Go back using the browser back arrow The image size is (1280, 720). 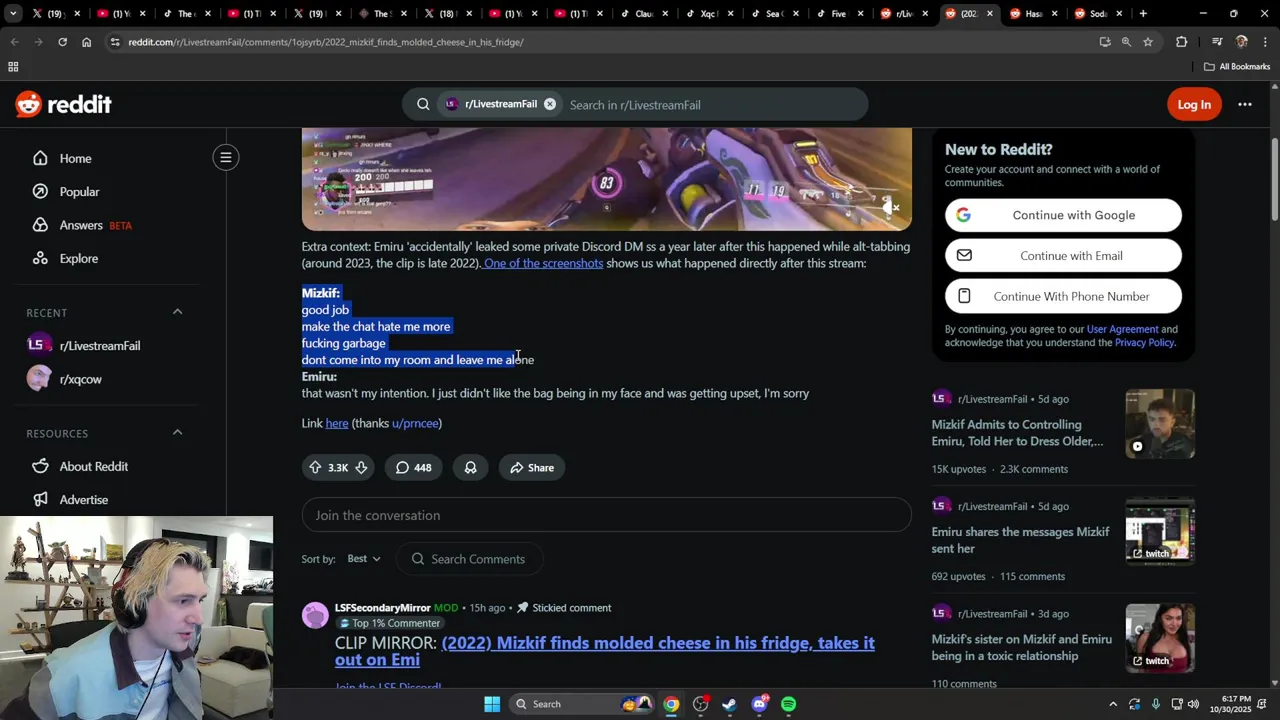[14, 42]
